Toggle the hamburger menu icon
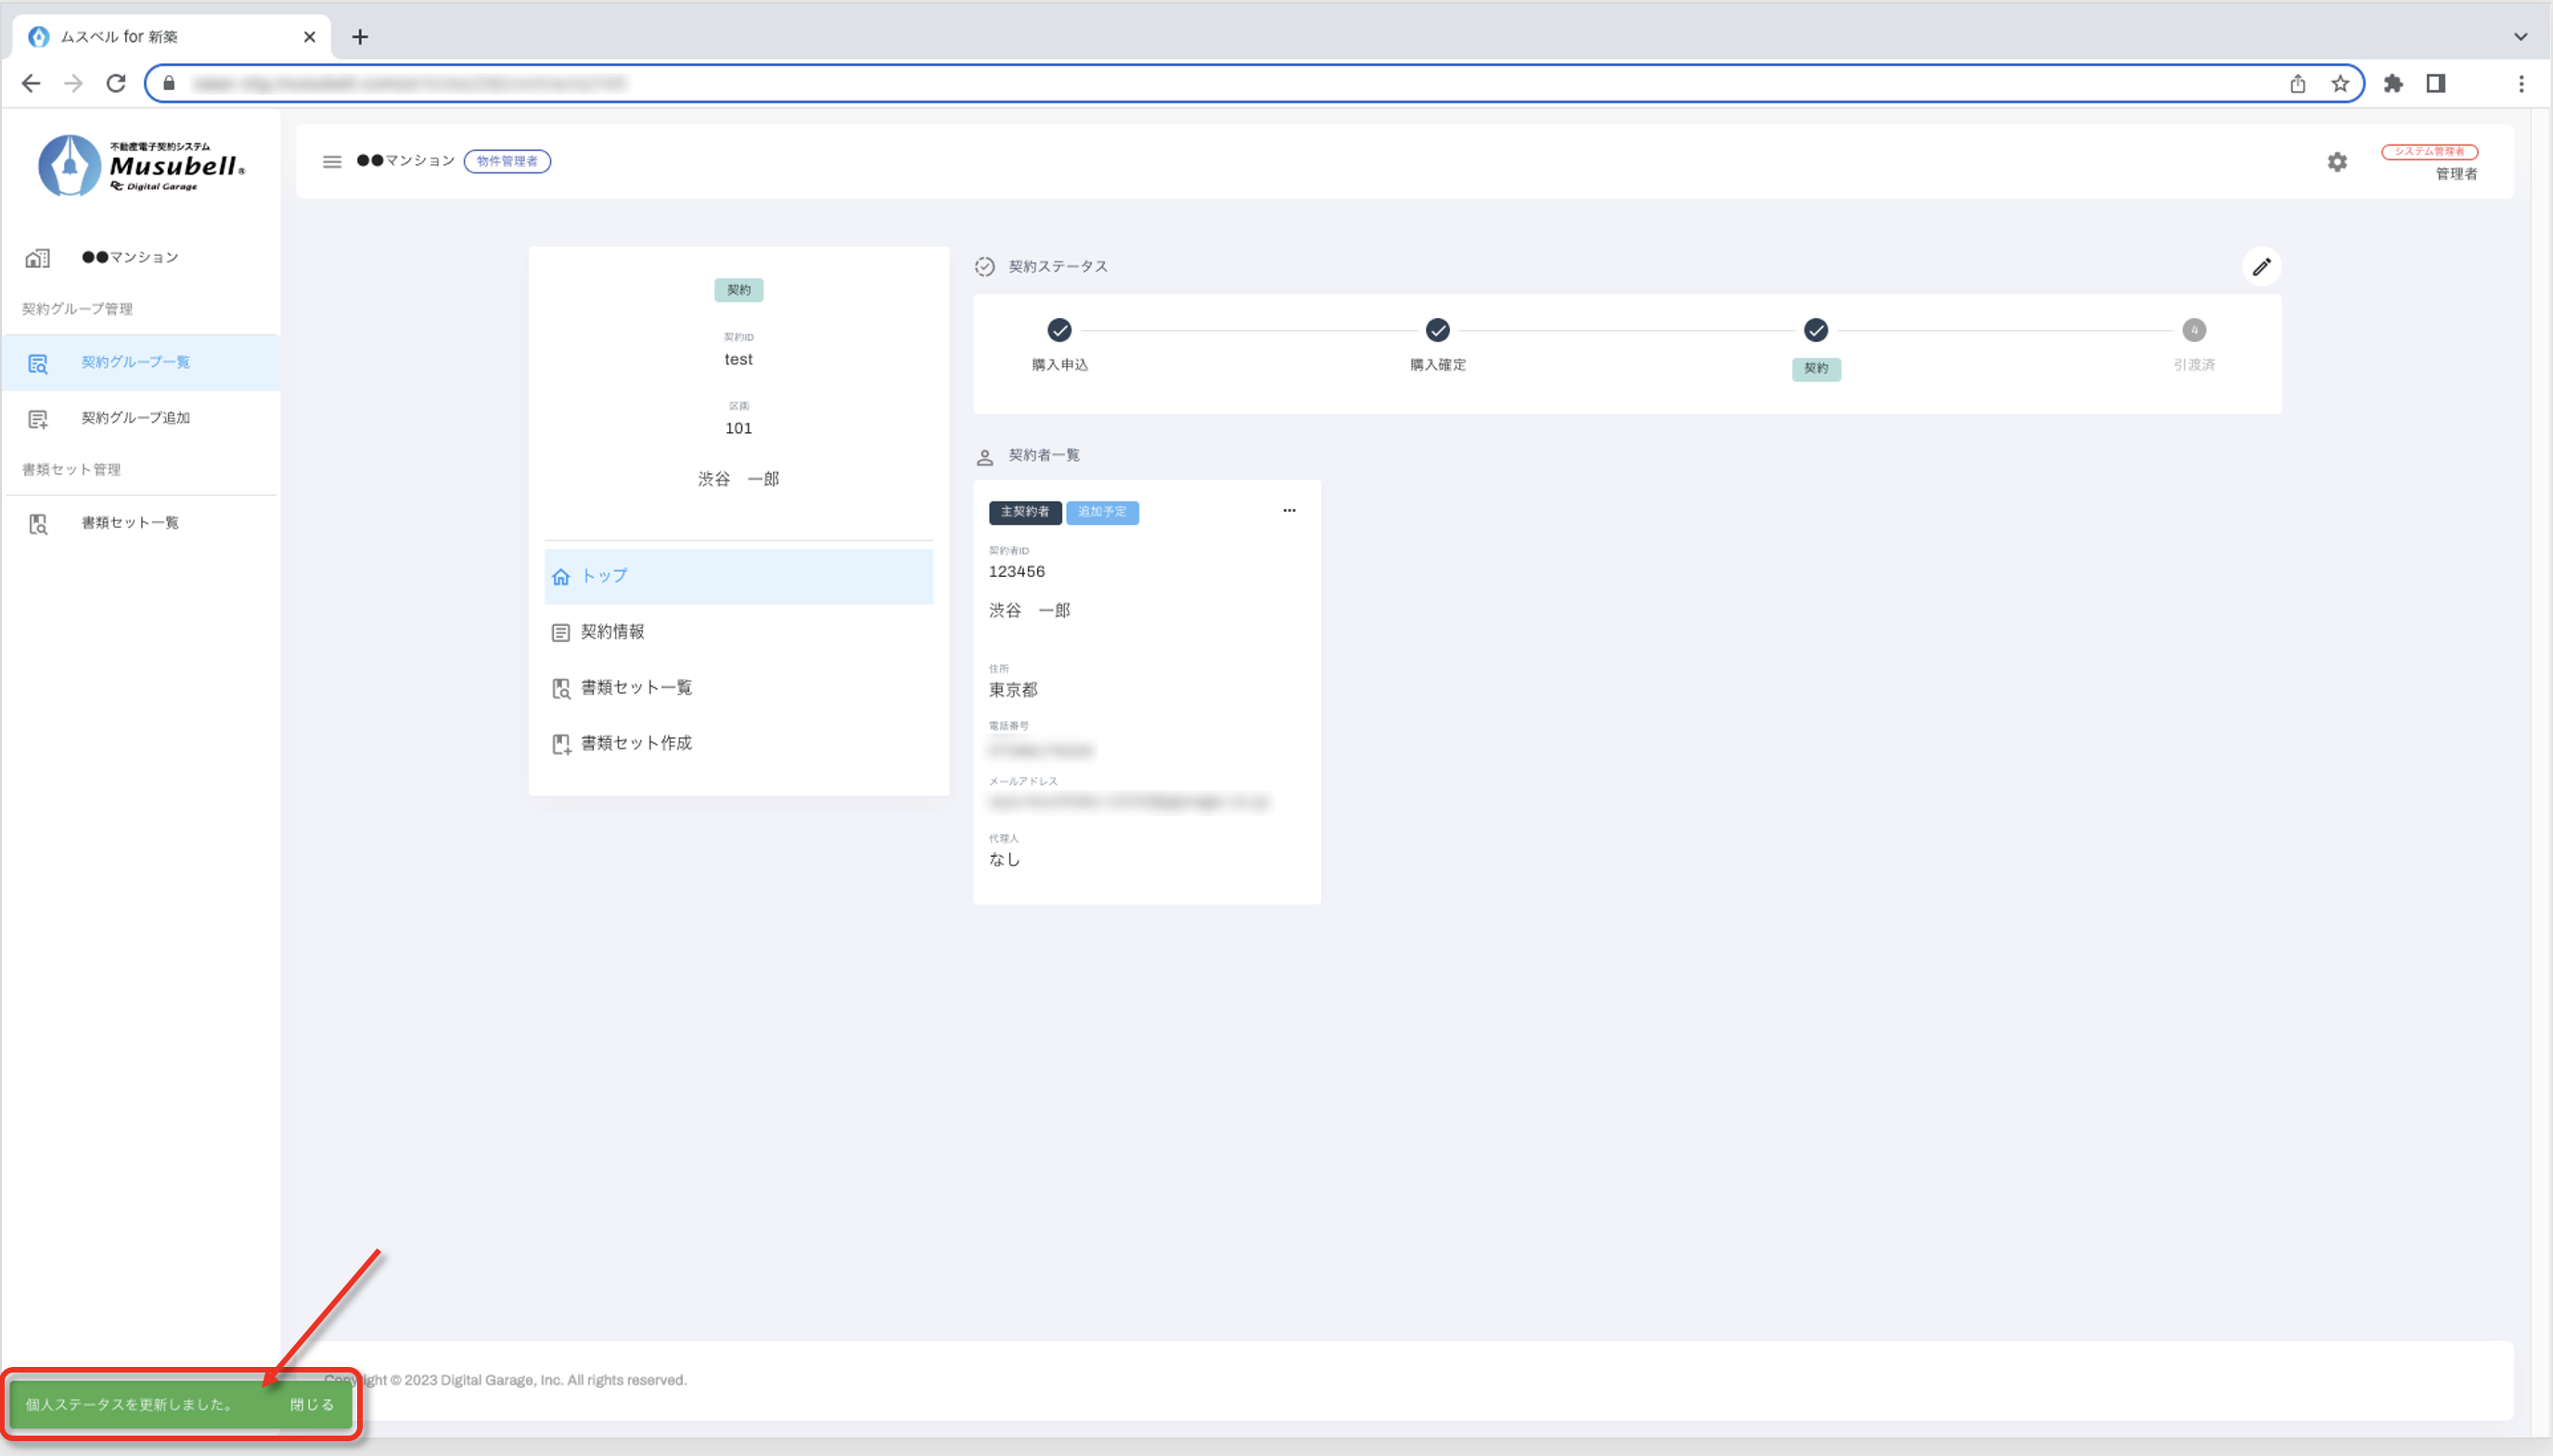This screenshot has height=1456, width=2553. (332, 161)
